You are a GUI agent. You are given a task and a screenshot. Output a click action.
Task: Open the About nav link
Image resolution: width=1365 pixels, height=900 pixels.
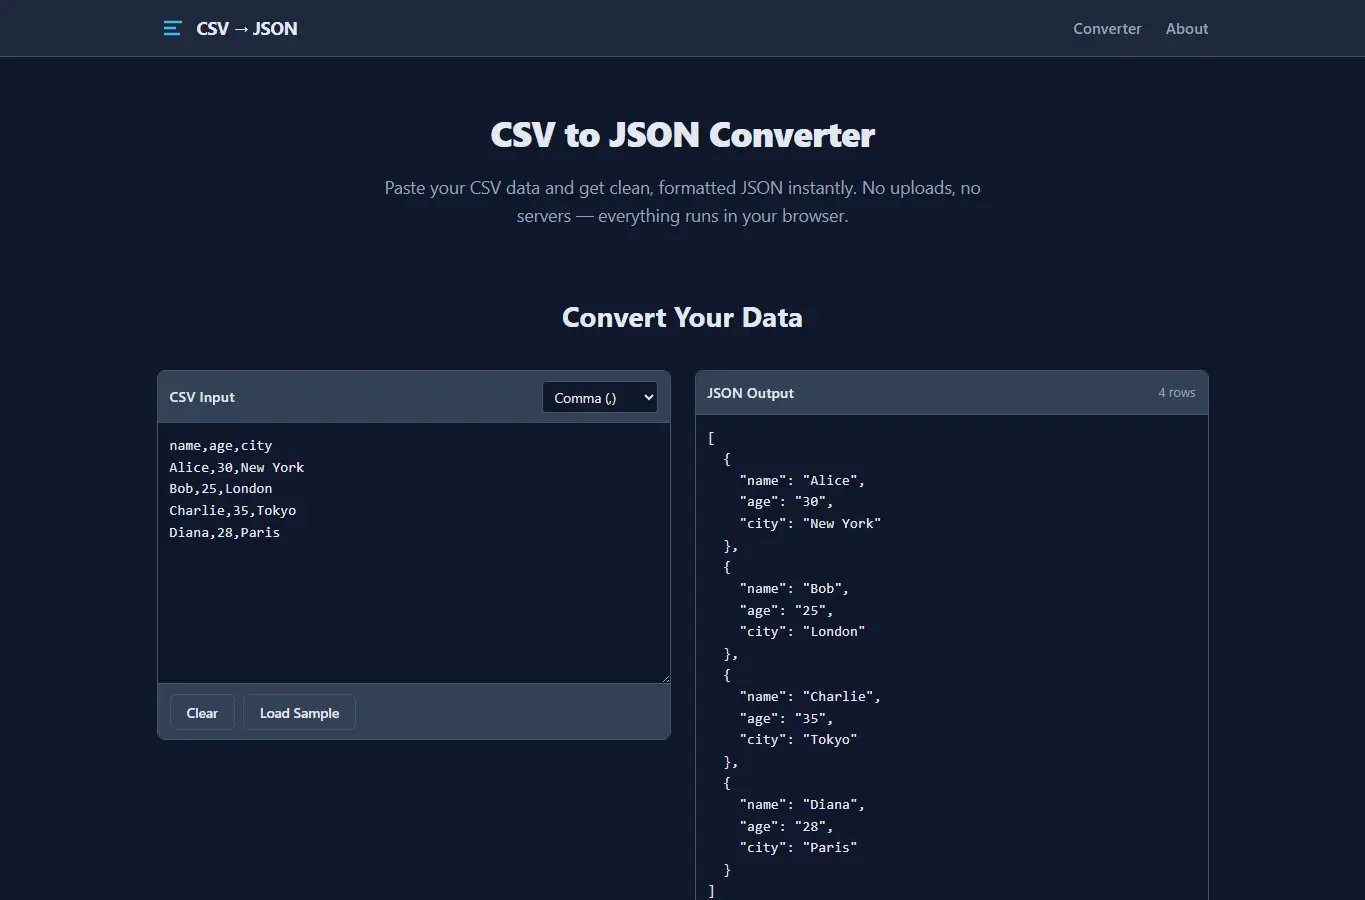1187,29
